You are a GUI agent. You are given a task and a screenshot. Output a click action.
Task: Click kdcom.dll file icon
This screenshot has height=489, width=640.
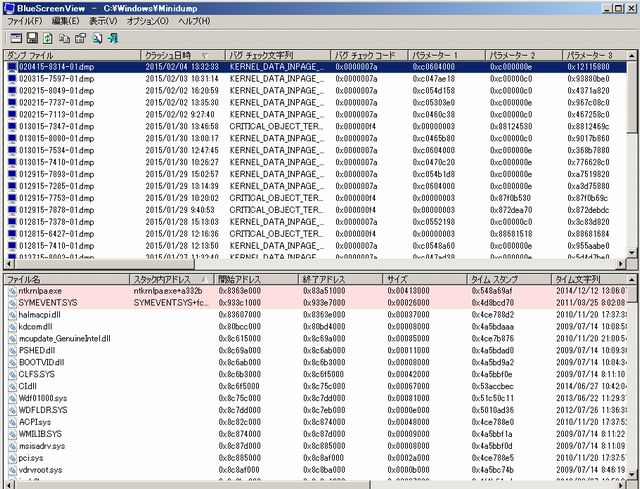[12, 327]
